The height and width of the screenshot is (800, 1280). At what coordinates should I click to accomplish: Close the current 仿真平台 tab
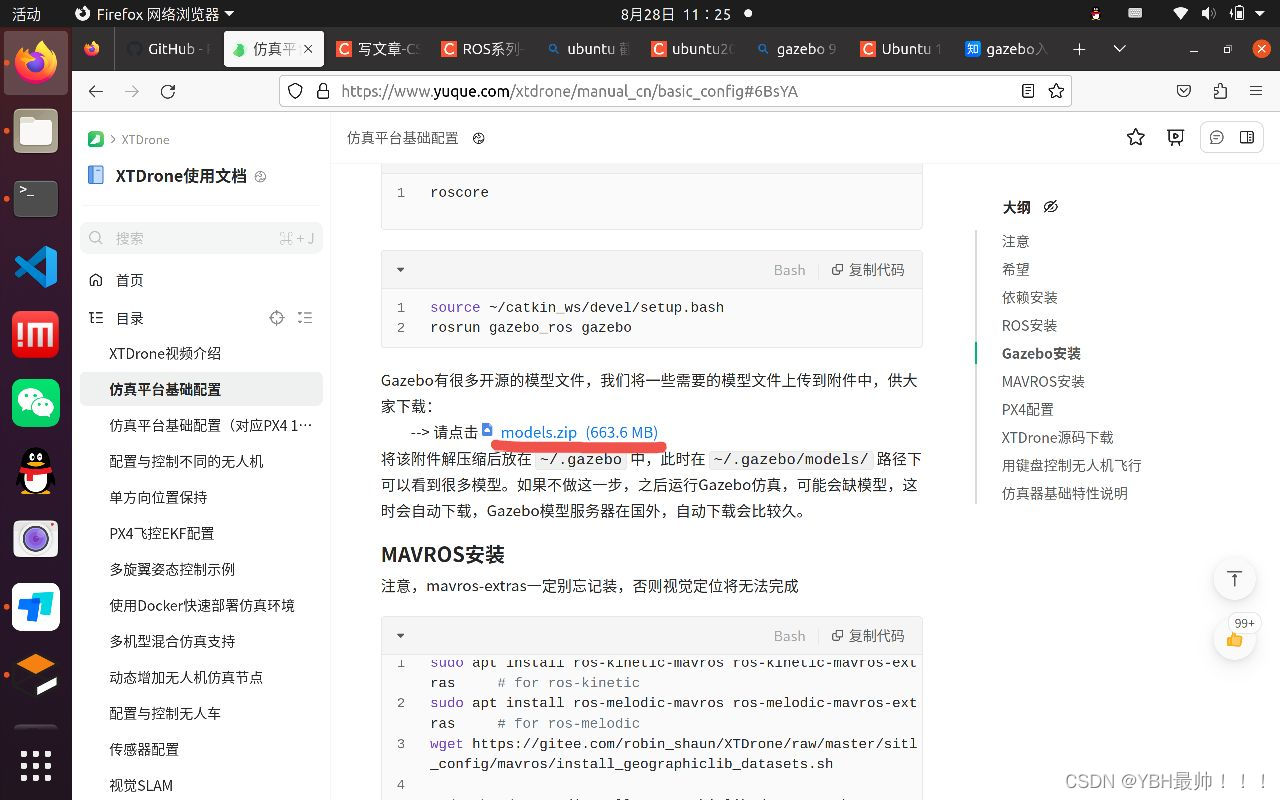pos(308,48)
